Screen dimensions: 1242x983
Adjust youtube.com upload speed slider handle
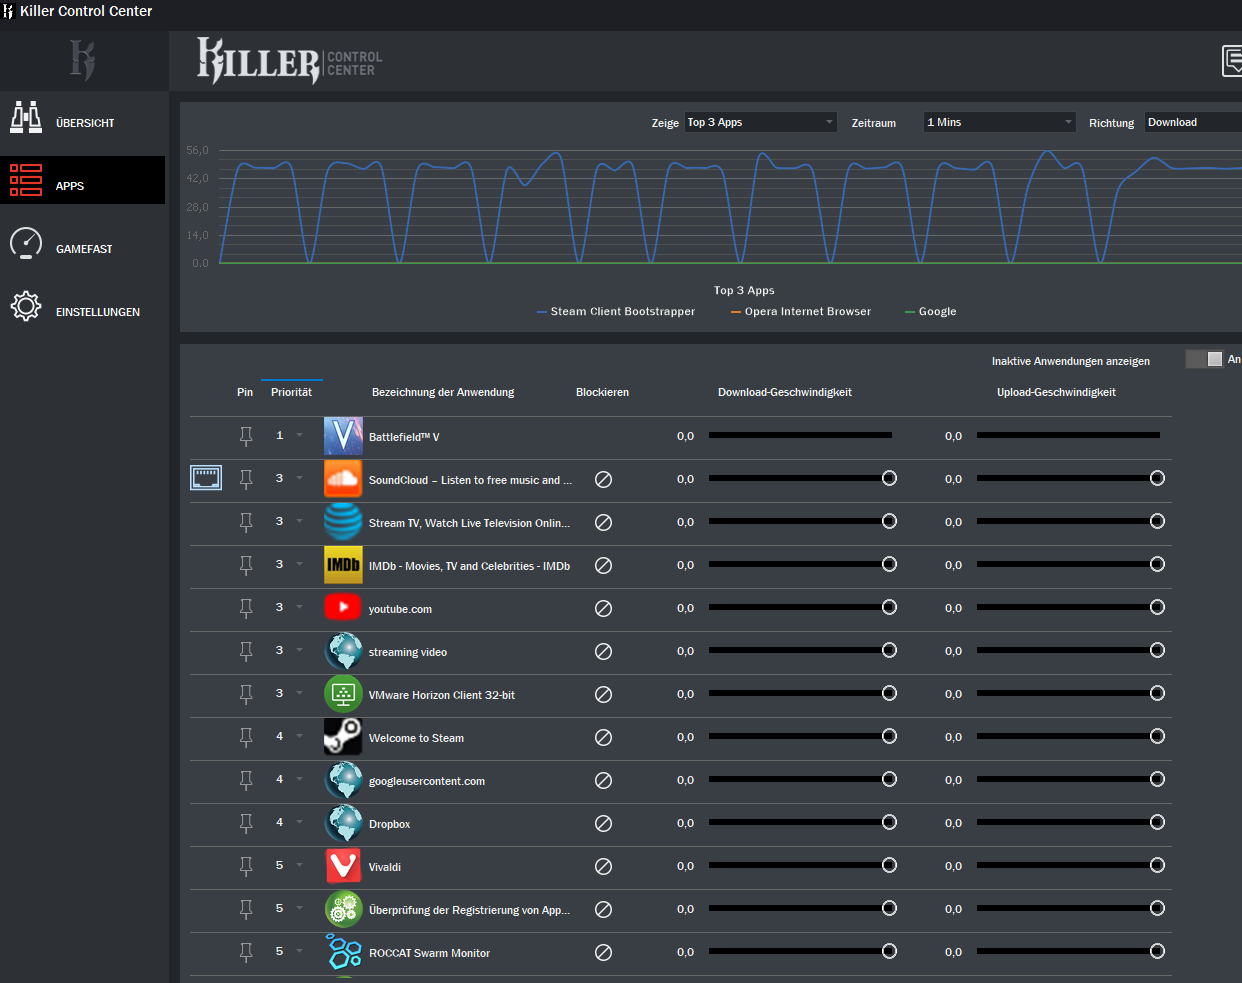coord(1157,607)
